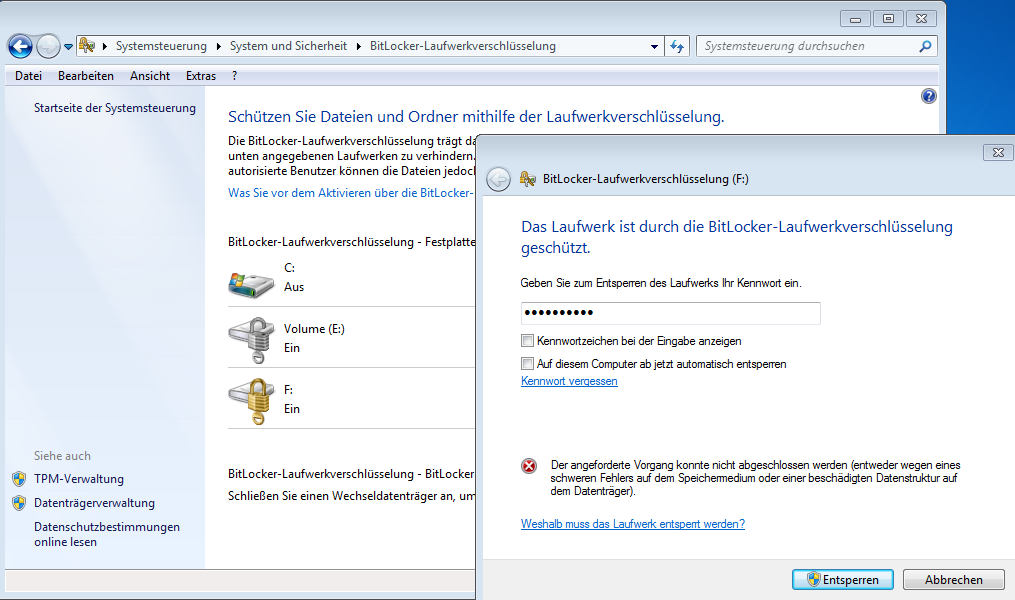Click the refresh button beside address bar

click(x=677, y=47)
